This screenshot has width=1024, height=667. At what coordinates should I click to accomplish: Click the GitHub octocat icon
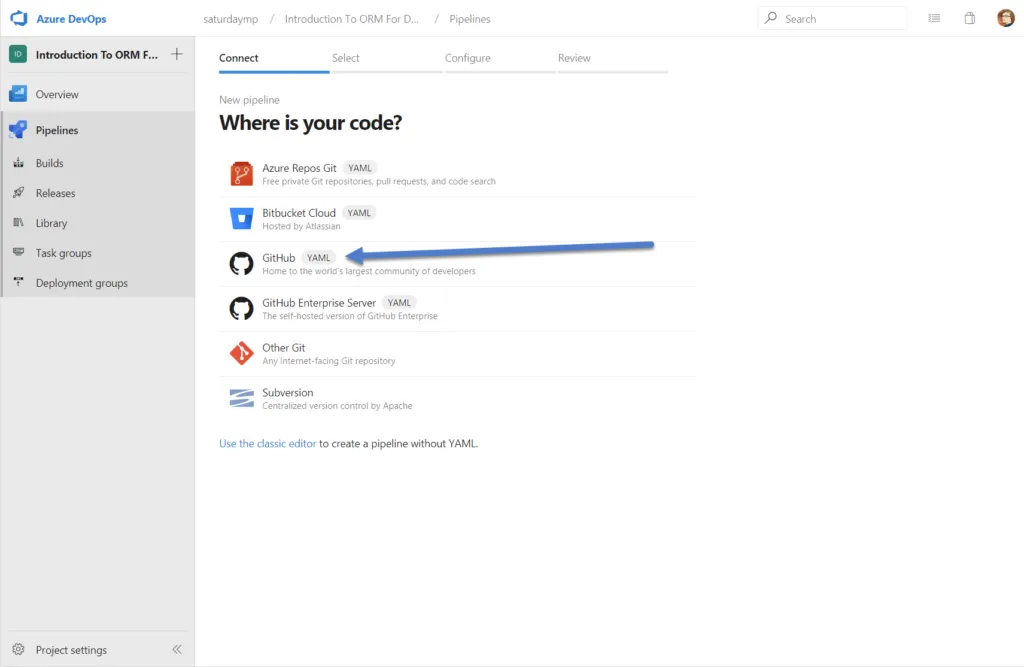pyautogui.click(x=242, y=263)
